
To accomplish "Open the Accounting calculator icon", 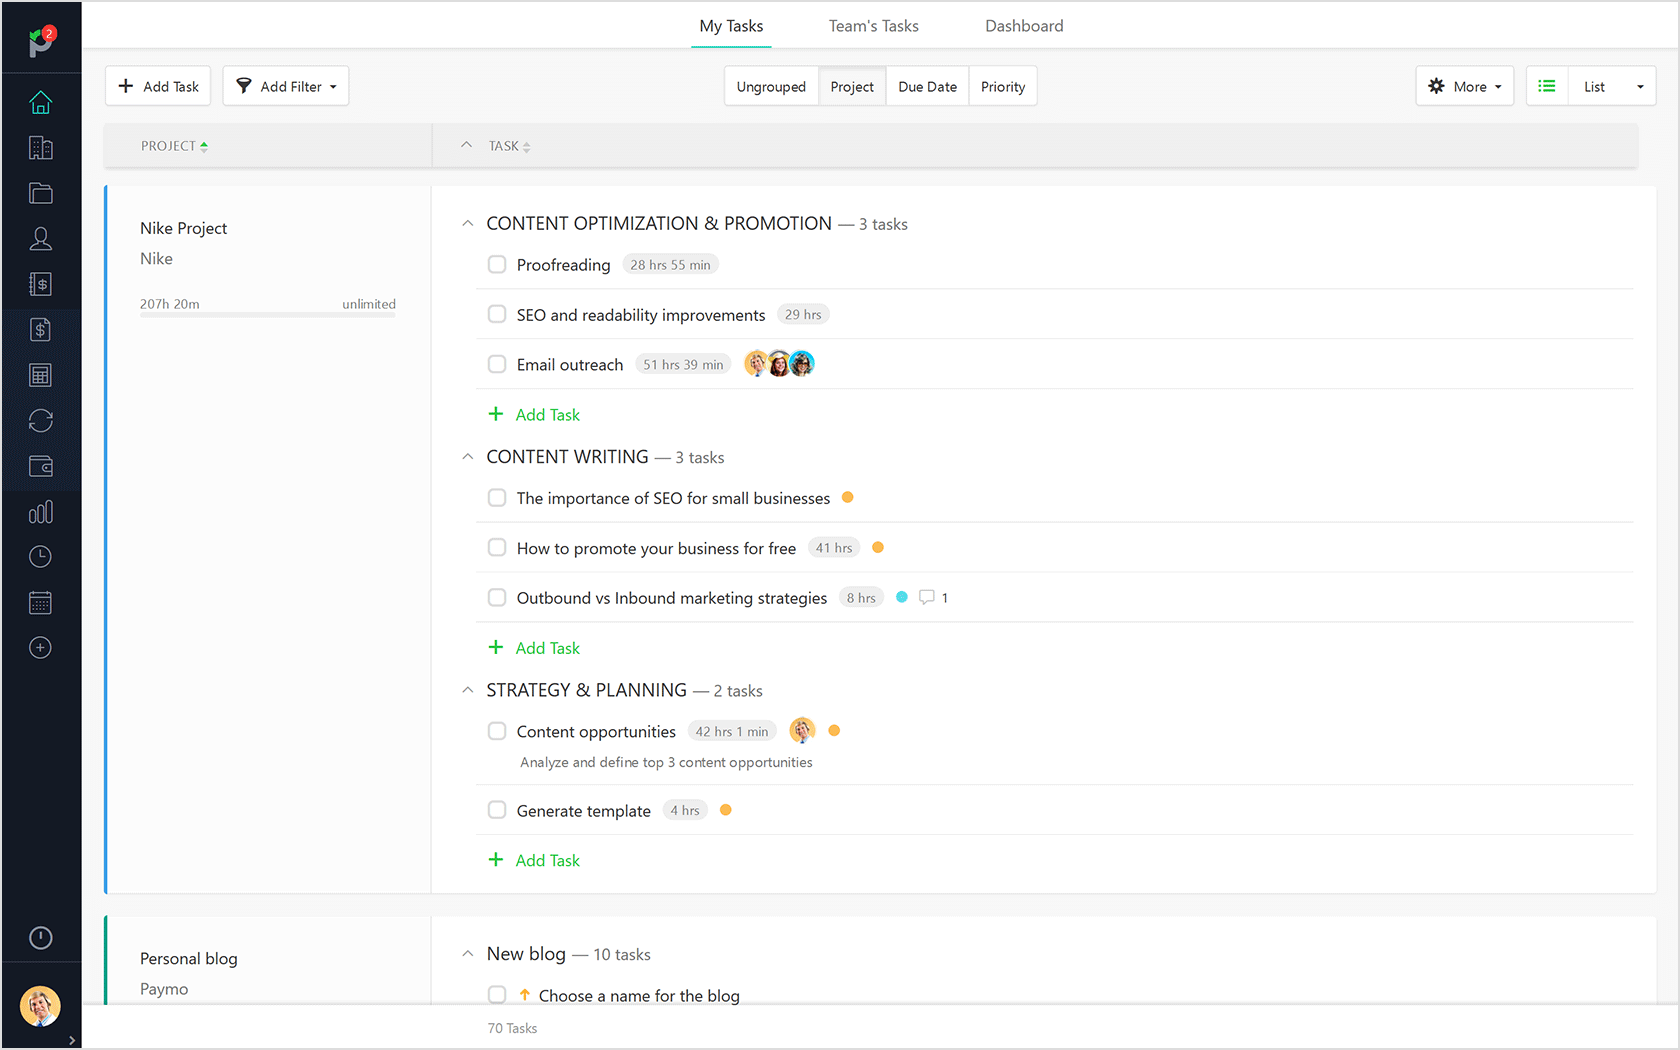I will 40,374.
